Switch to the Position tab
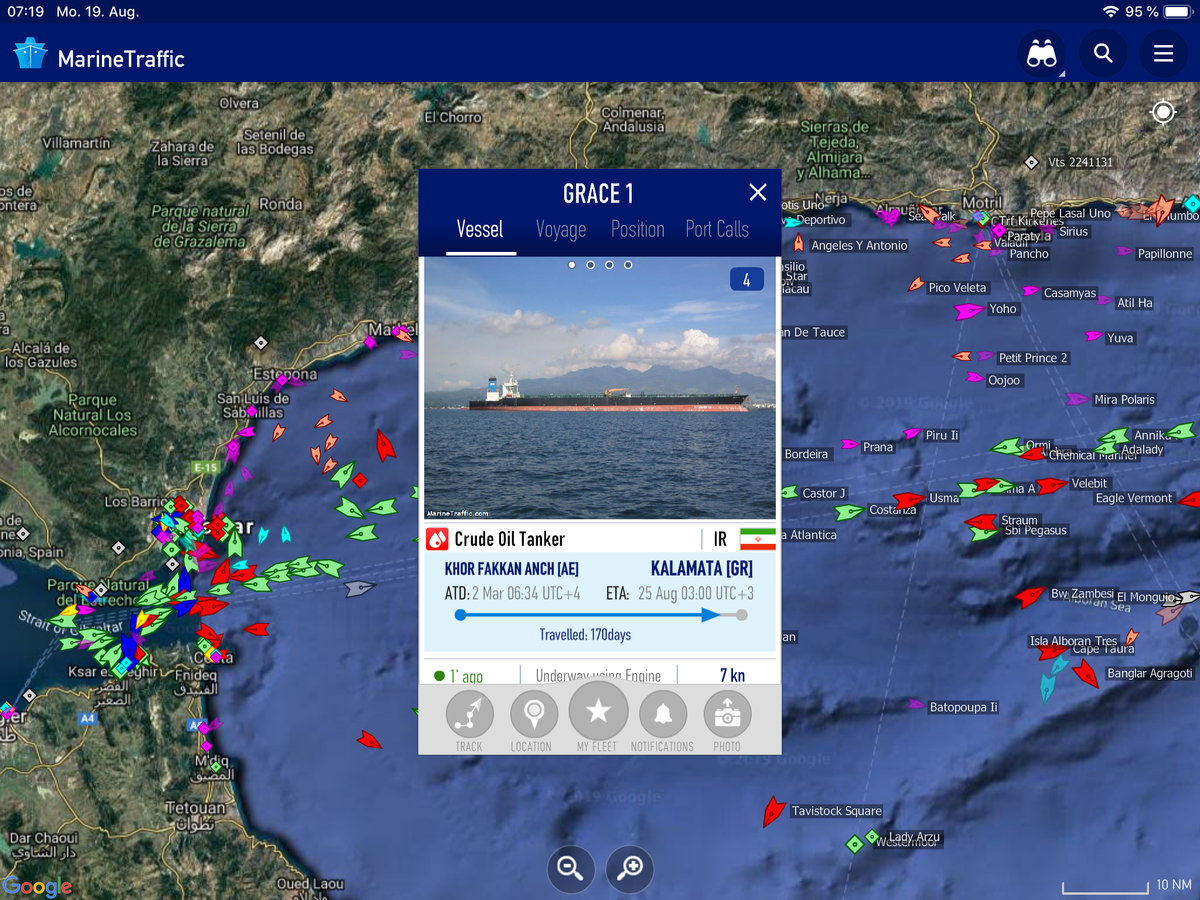The image size is (1200, 900). point(637,230)
